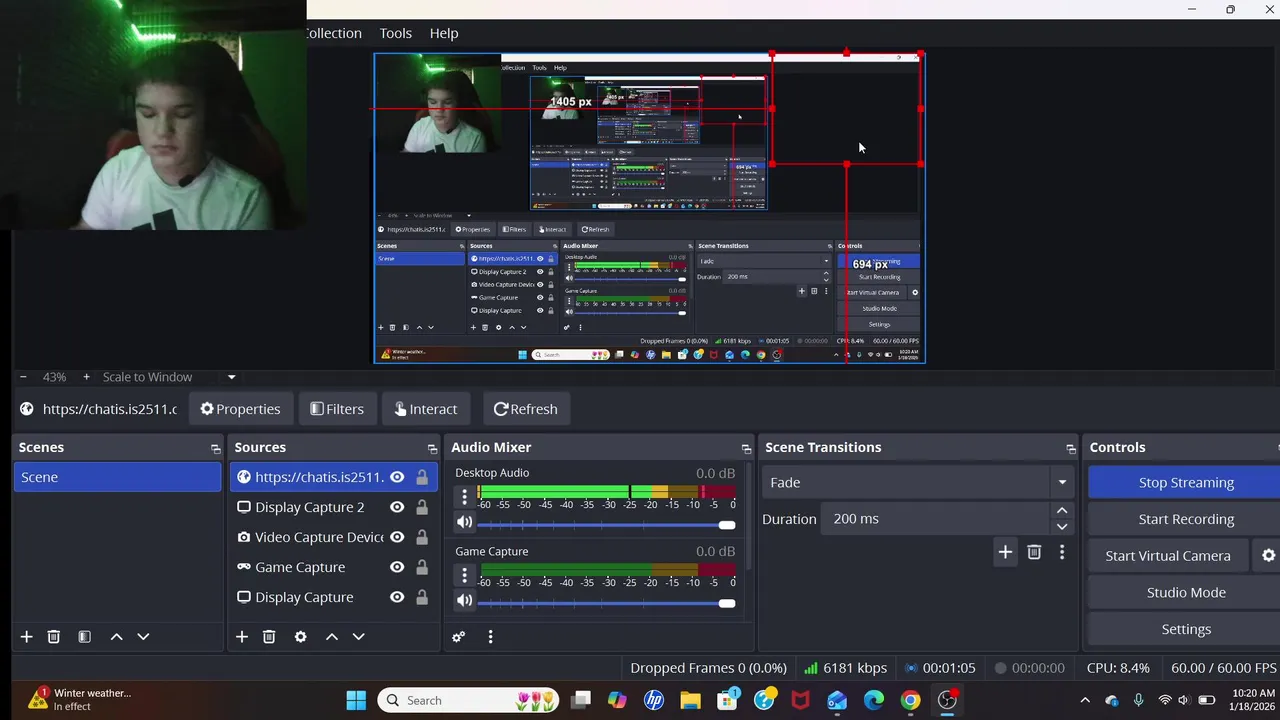The image size is (1280, 720).
Task: Open the Help menu
Action: coord(444,33)
